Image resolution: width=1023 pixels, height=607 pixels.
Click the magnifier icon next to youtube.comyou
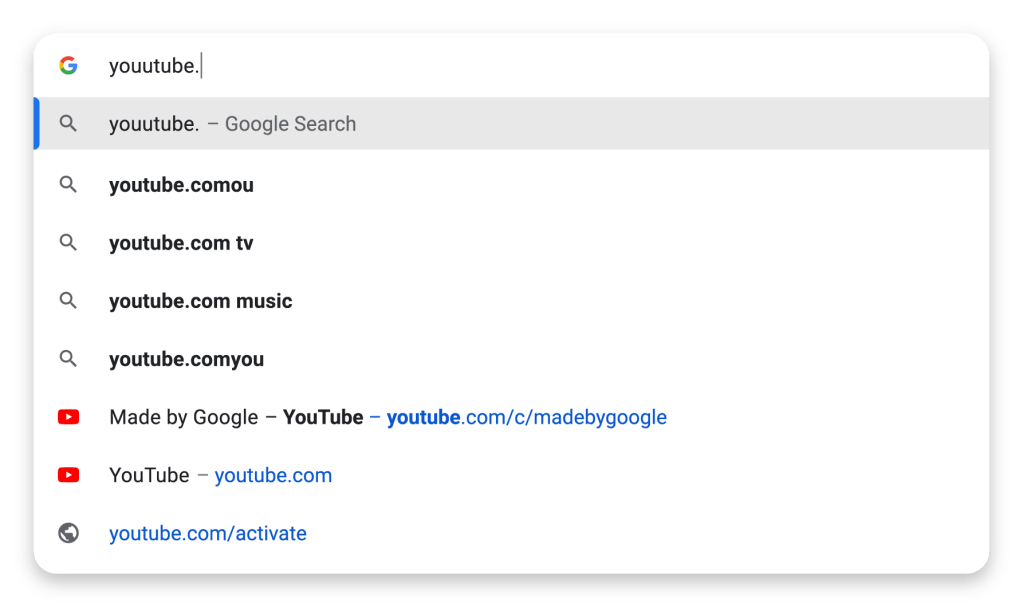[68, 359]
